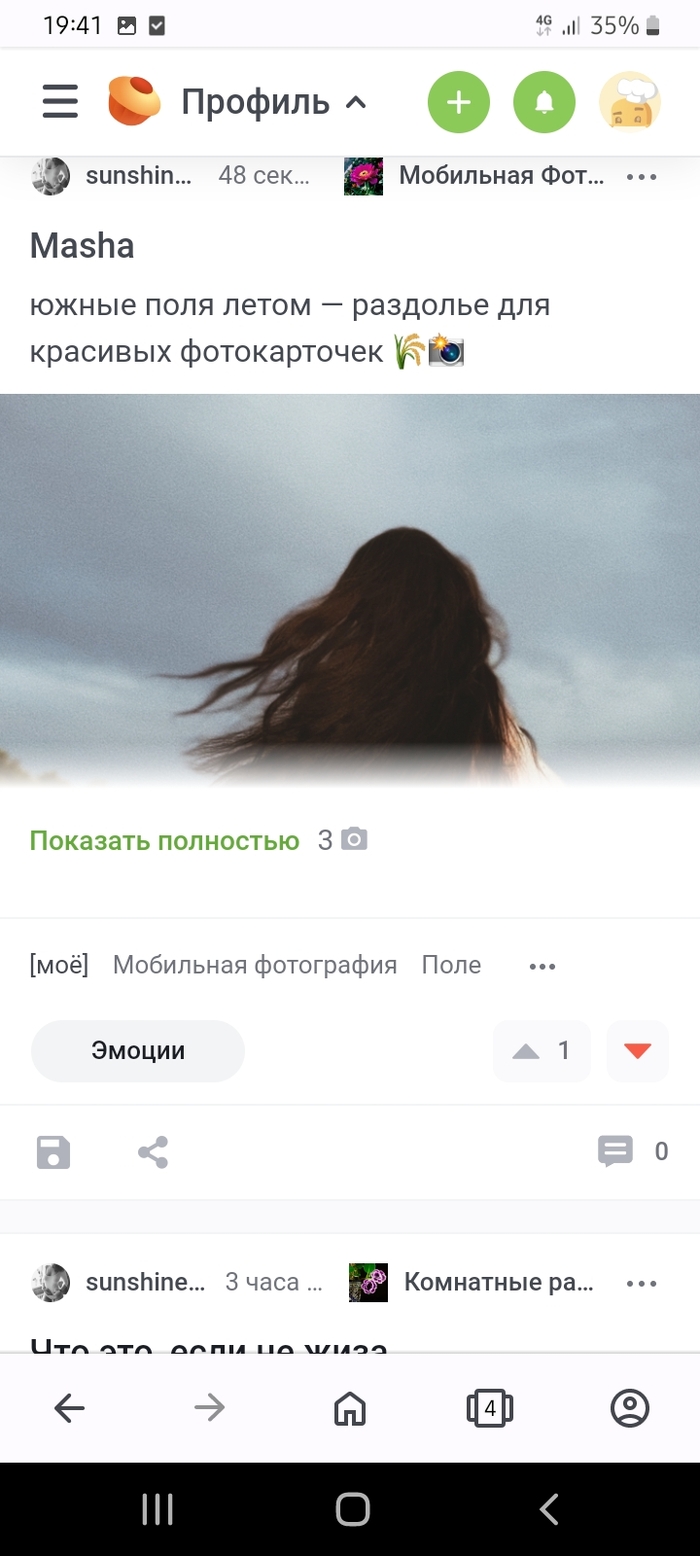Open browser tabs switcher showing 4
The height and width of the screenshot is (1556, 700).
490,1409
